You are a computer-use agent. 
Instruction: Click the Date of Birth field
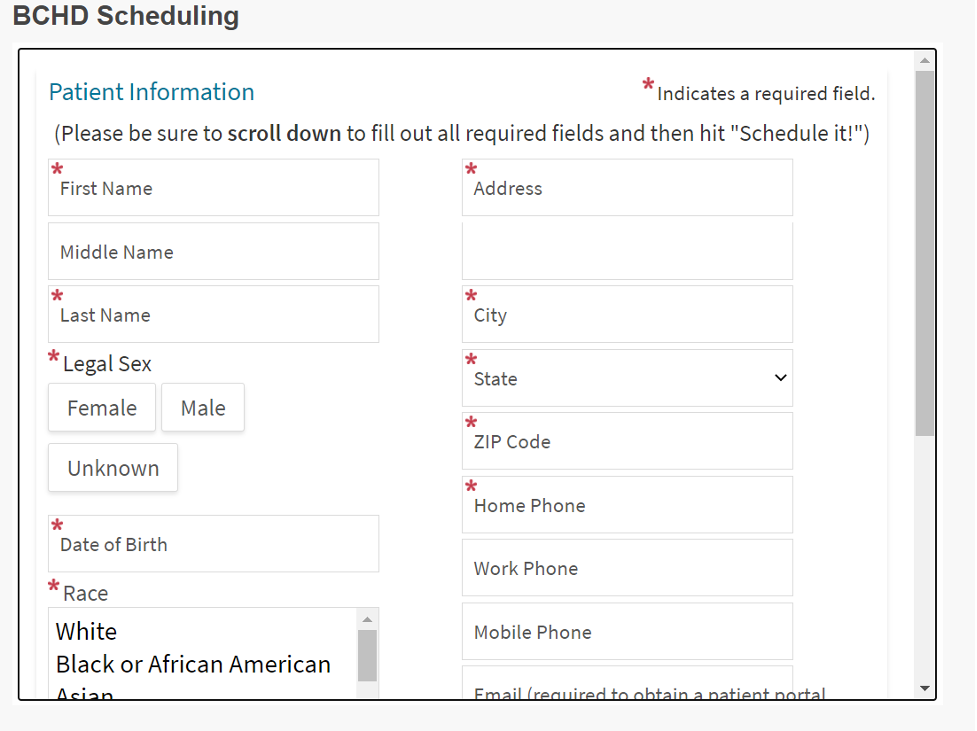coord(213,544)
